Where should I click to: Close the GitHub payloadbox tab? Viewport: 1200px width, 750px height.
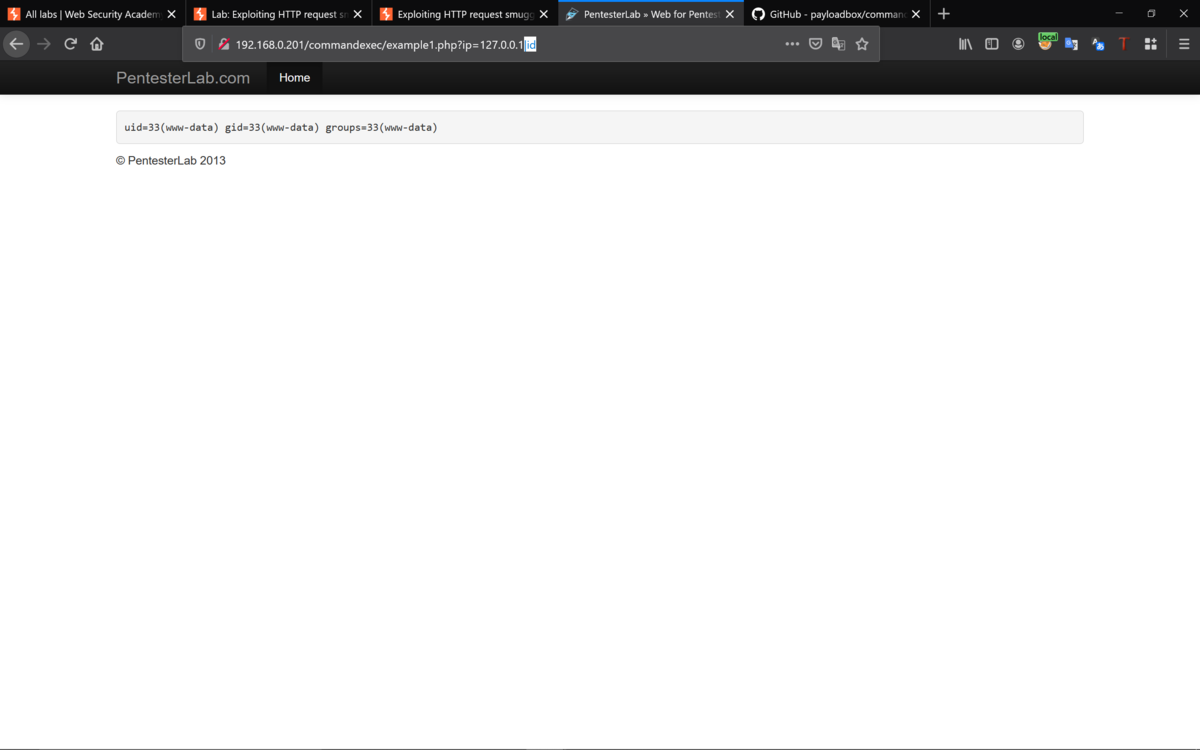pyautogui.click(x=915, y=14)
